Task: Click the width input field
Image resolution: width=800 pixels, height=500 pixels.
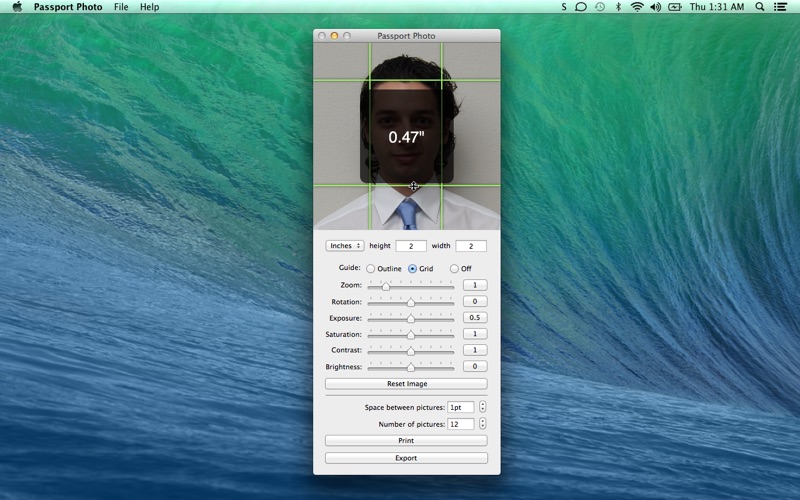Action: tap(471, 246)
